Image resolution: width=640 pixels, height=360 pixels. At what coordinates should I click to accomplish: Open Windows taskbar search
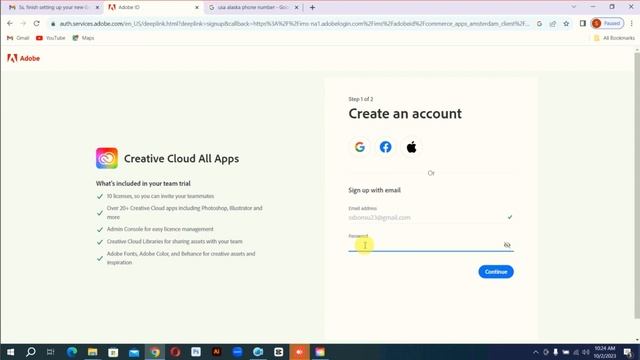point(31,352)
